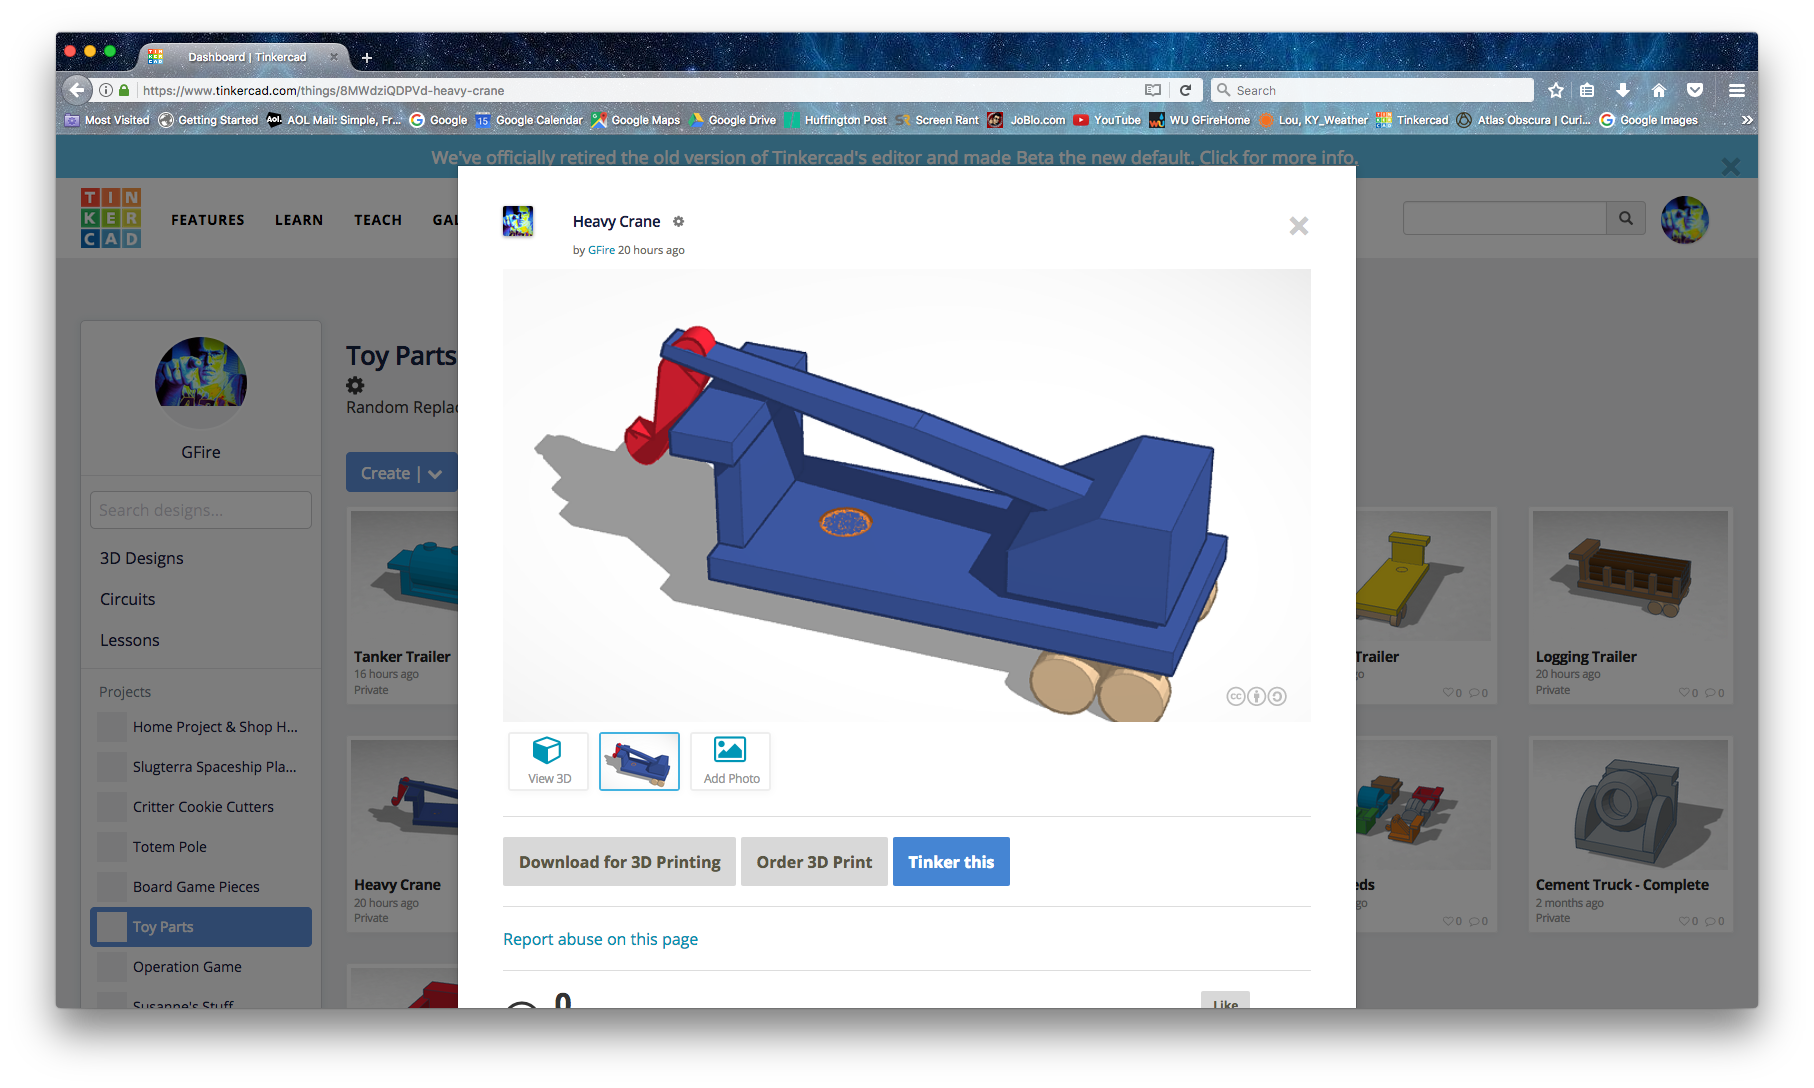Select the Heavy Crane preview thumbnail
The image size is (1814, 1088).
[x=639, y=761]
